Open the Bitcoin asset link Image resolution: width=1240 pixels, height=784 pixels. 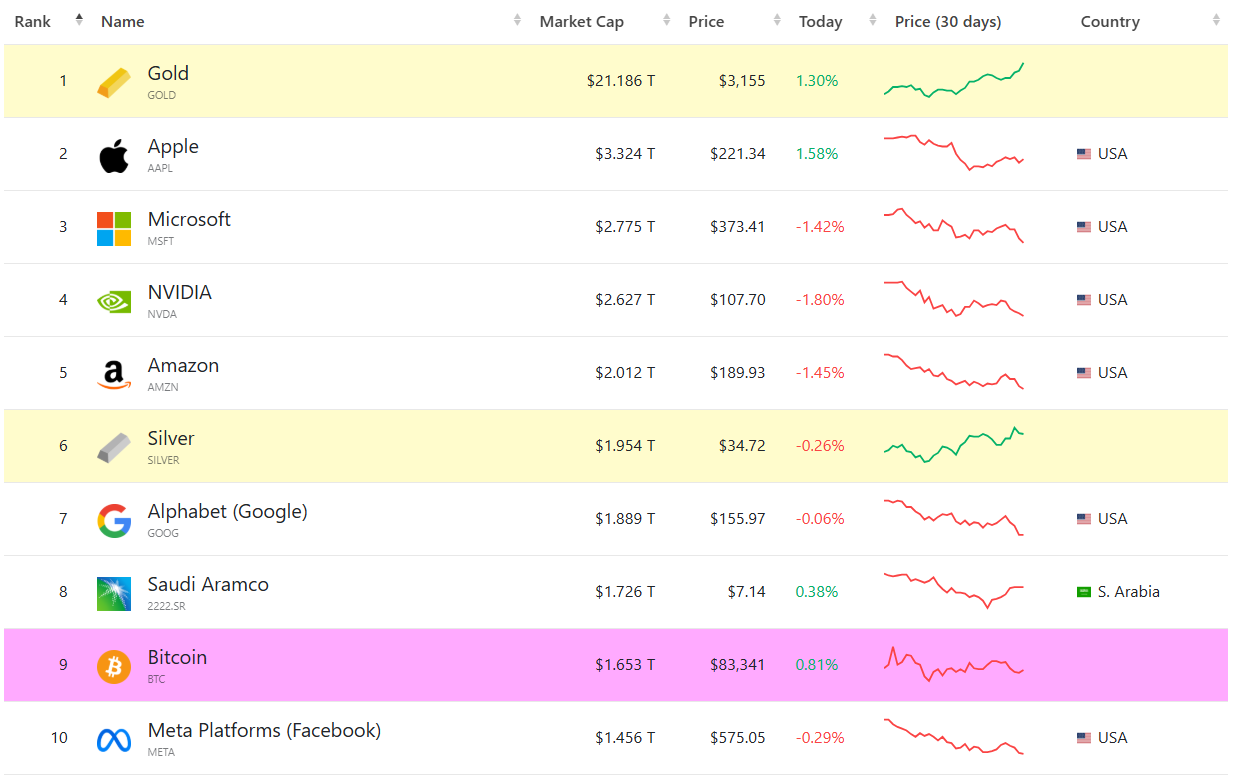click(177, 658)
